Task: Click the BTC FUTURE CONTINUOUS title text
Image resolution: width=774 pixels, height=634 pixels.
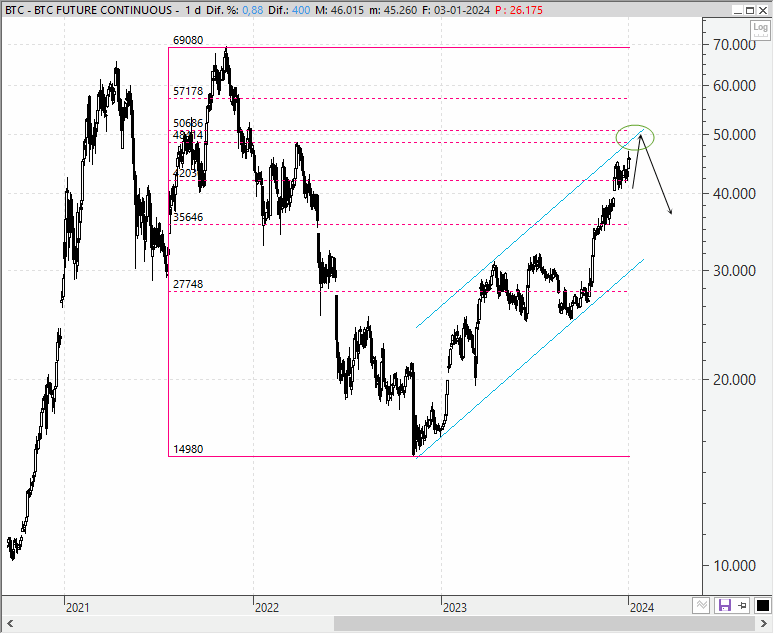Action: point(103,10)
